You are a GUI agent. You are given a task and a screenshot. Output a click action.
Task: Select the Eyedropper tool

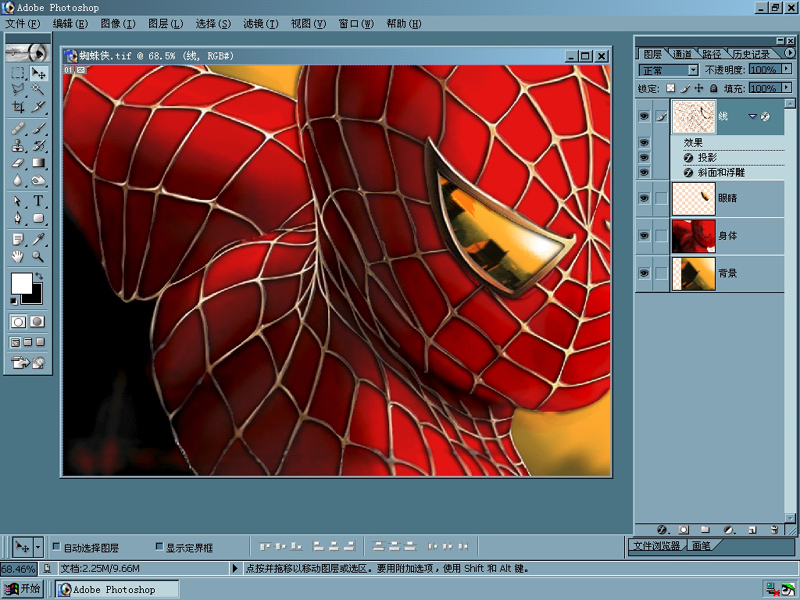[x=38, y=239]
